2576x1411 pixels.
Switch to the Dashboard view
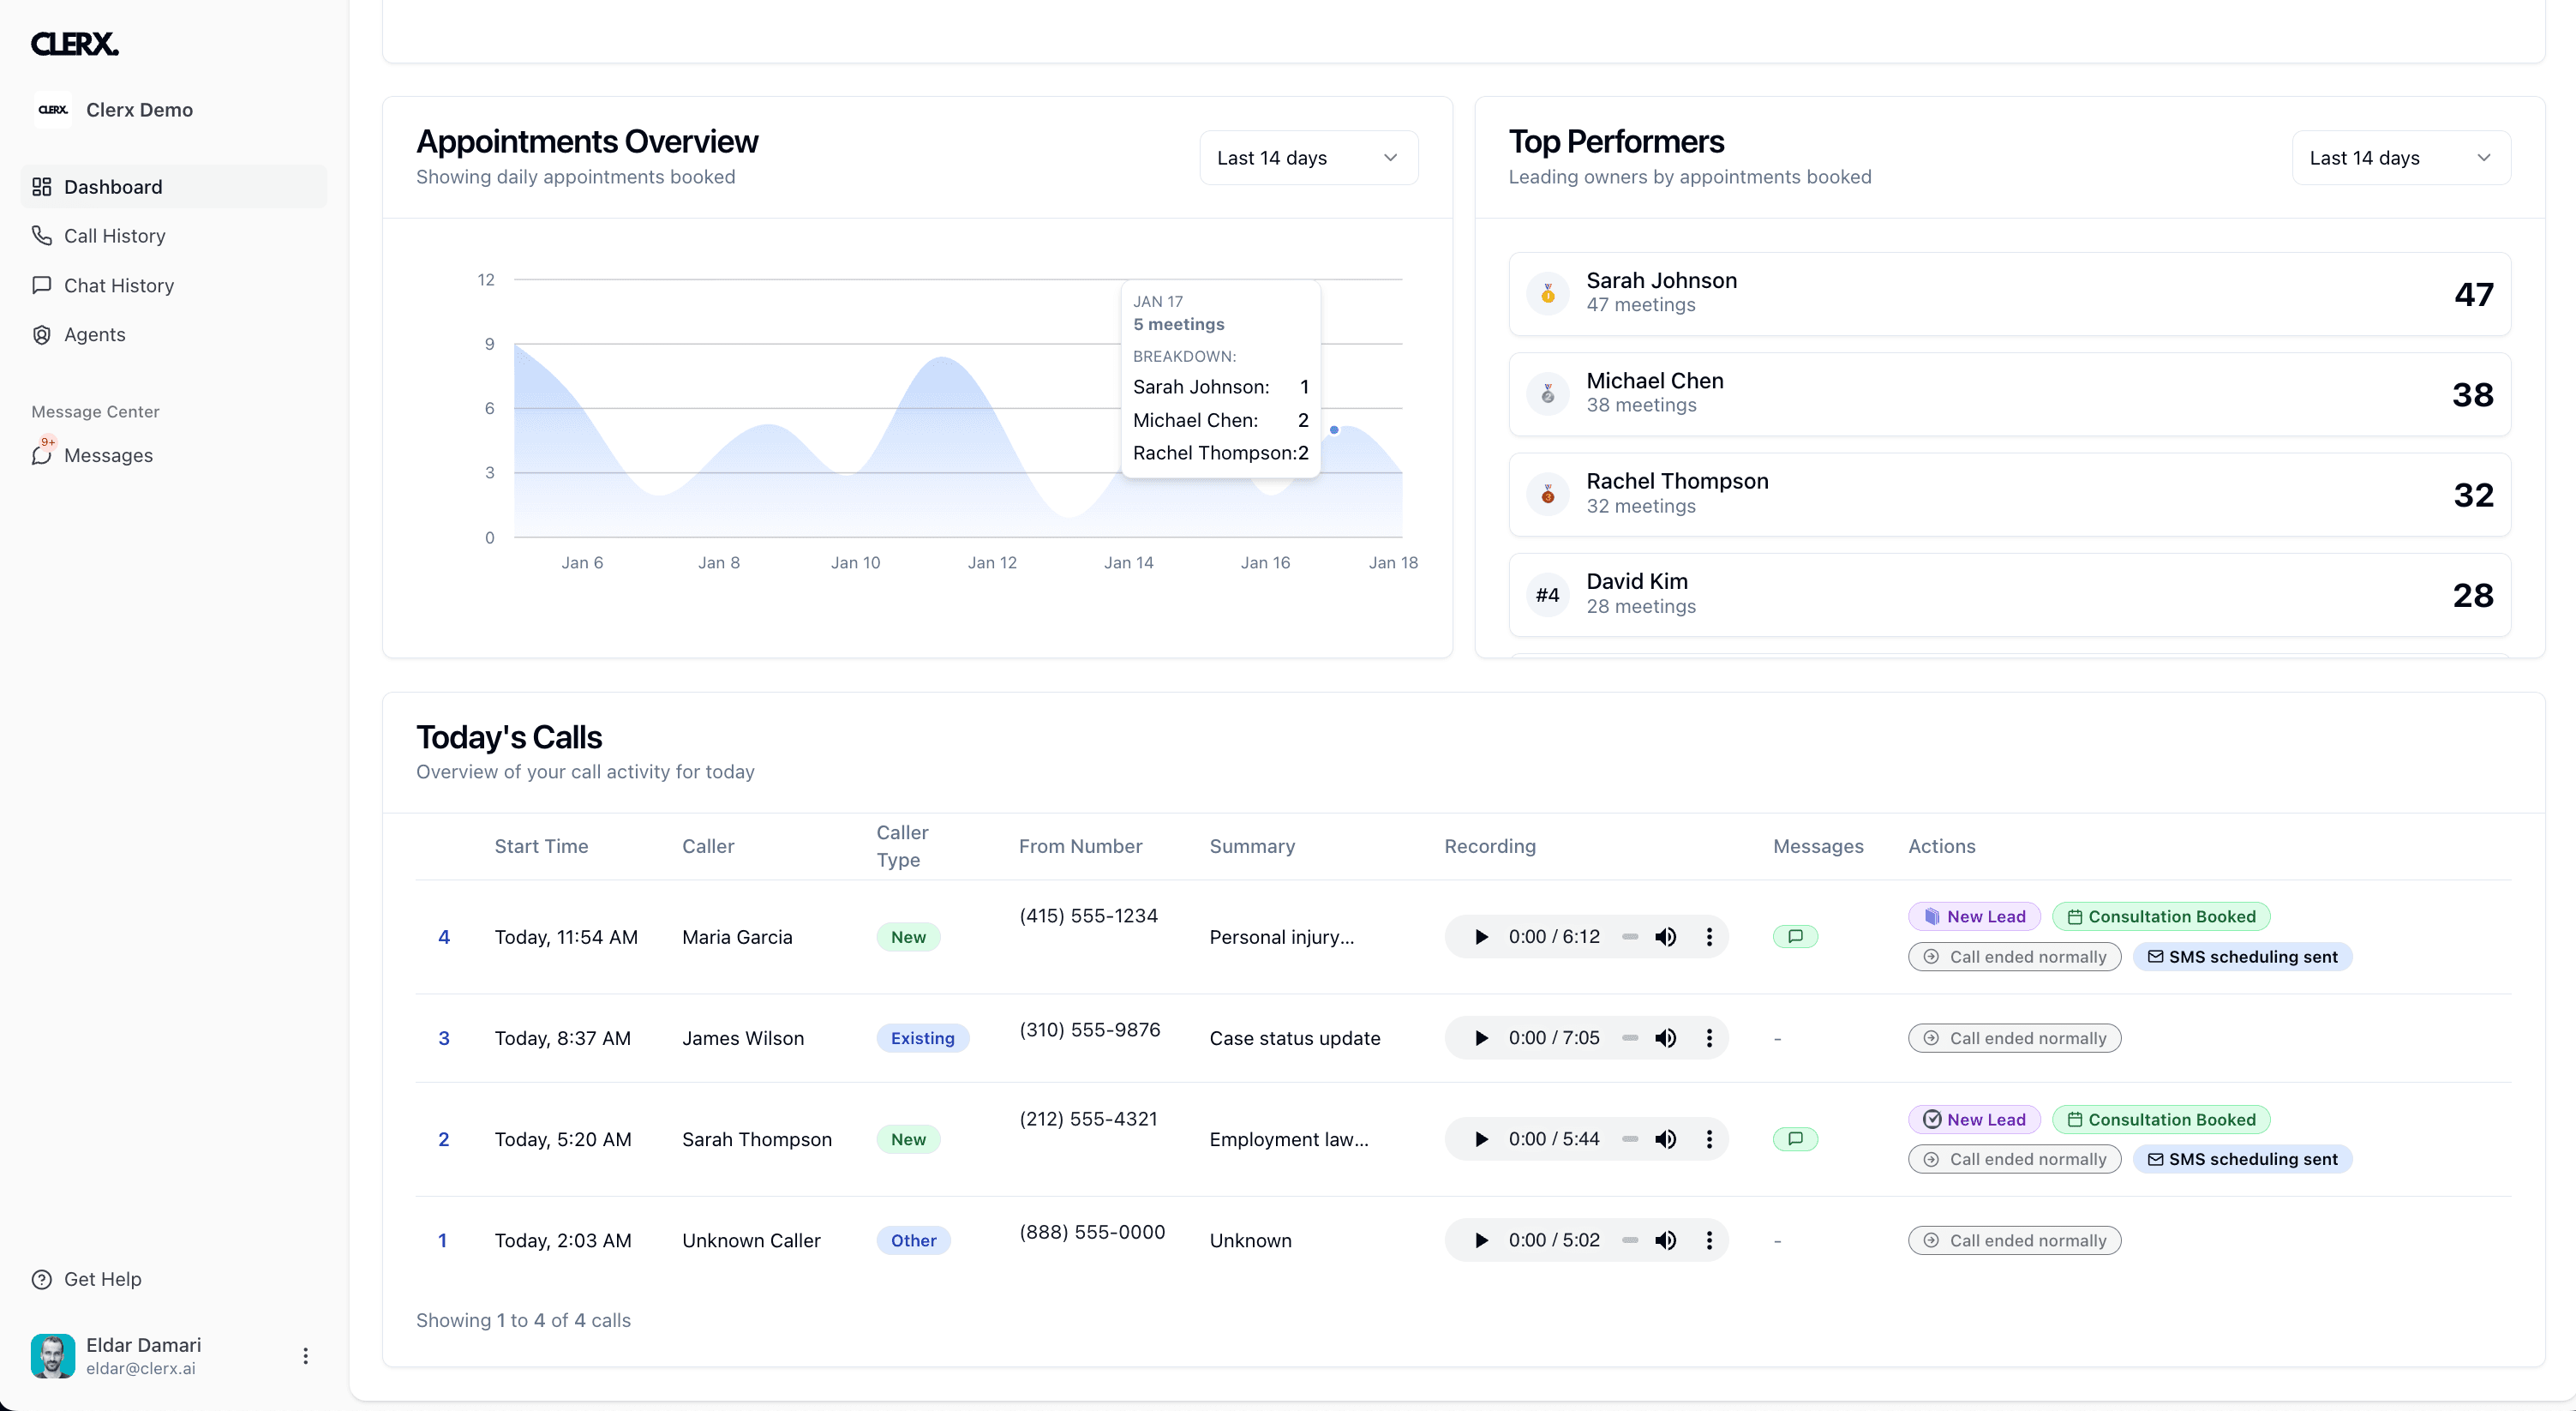113,187
